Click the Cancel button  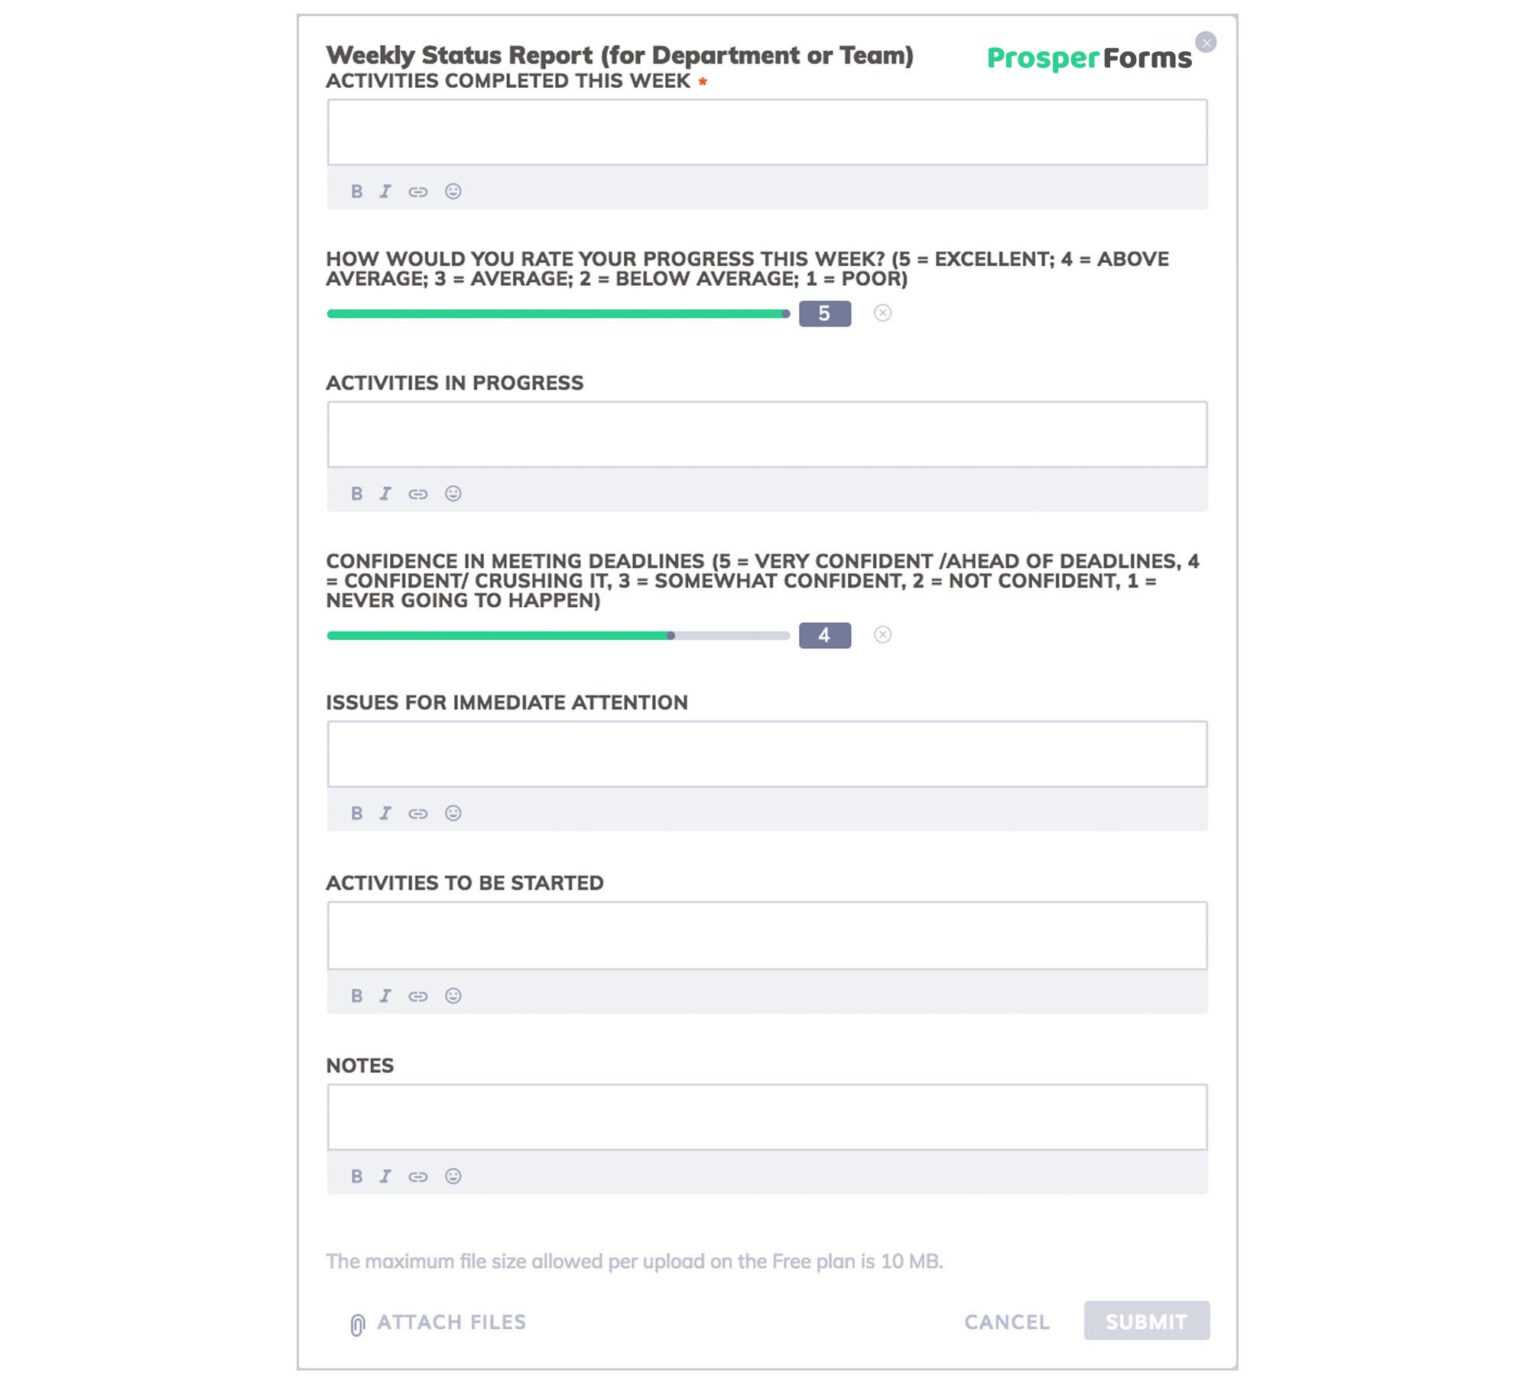1005,1321
